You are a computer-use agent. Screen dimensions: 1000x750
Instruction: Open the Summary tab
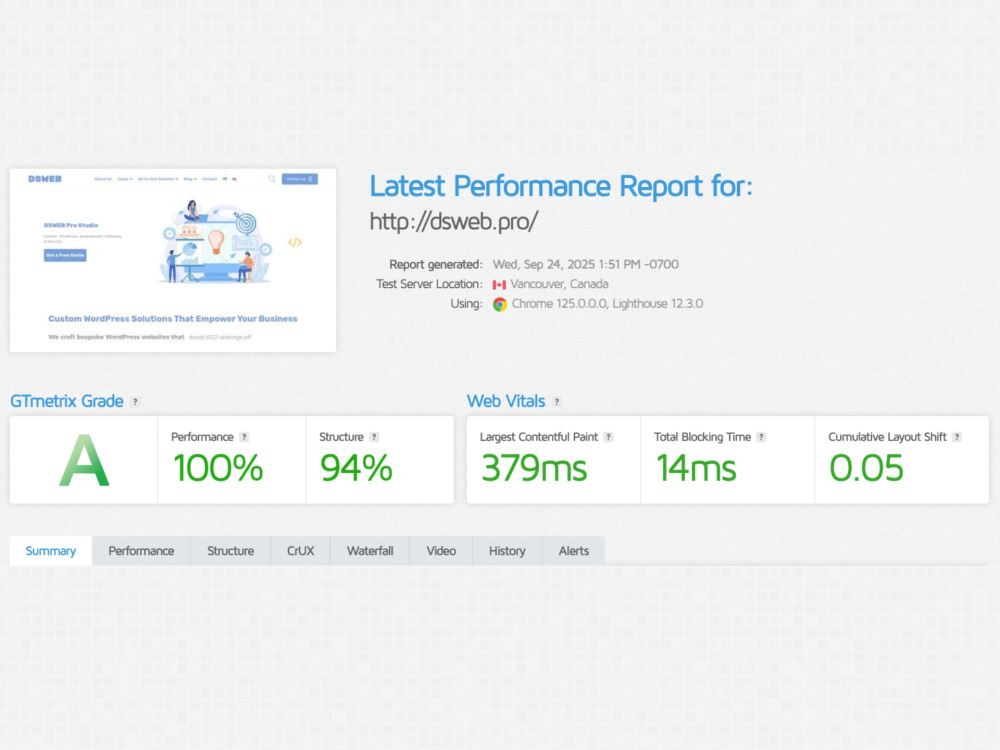click(x=51, y=550)
